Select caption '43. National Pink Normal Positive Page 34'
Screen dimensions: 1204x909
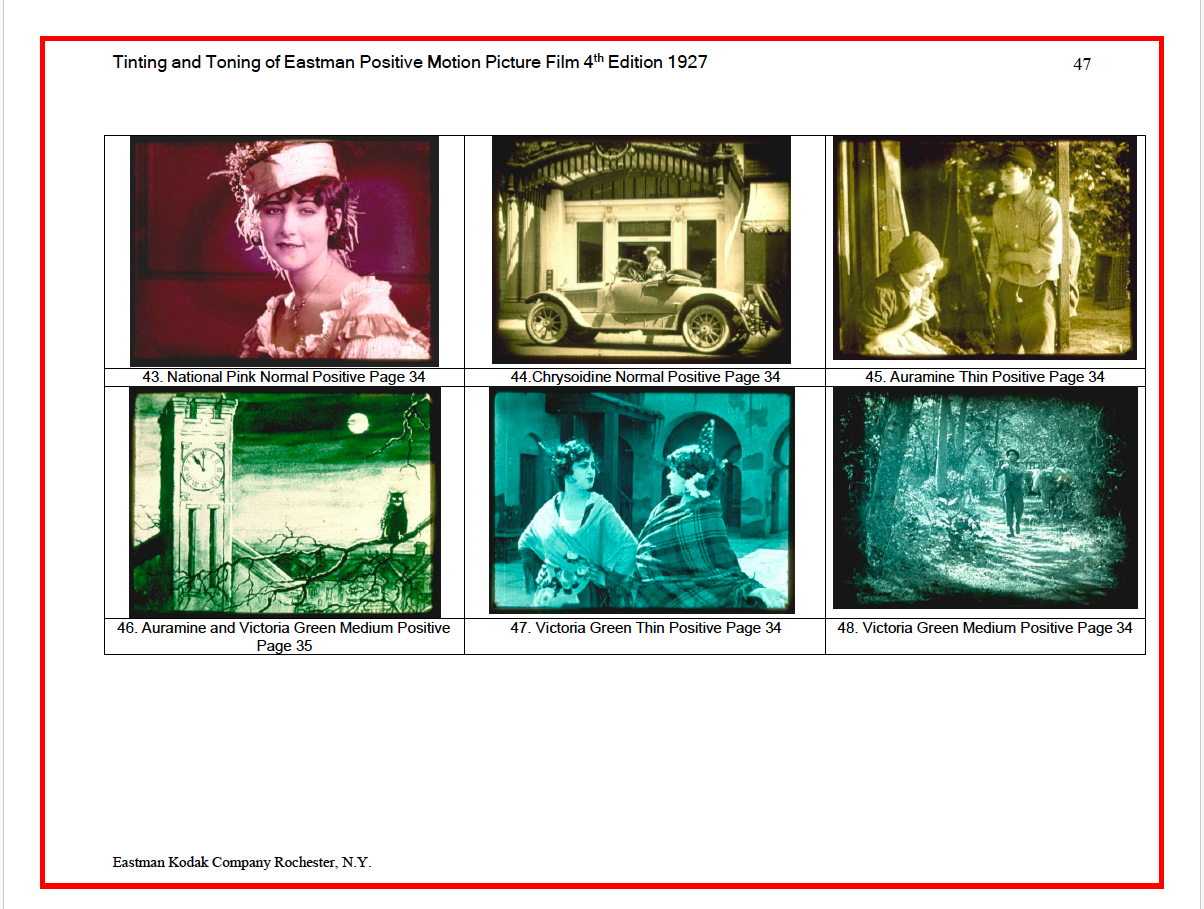click(283, 377)
